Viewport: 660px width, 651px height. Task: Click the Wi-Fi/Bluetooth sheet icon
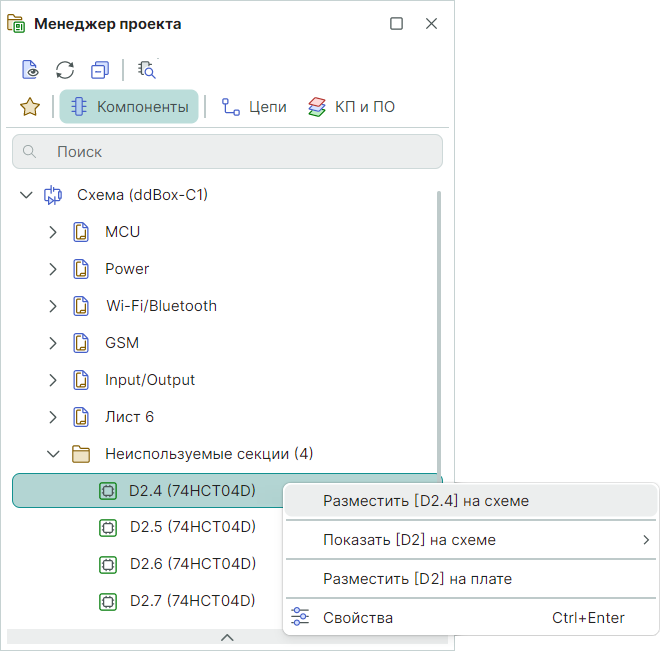[x=82, y=306]
